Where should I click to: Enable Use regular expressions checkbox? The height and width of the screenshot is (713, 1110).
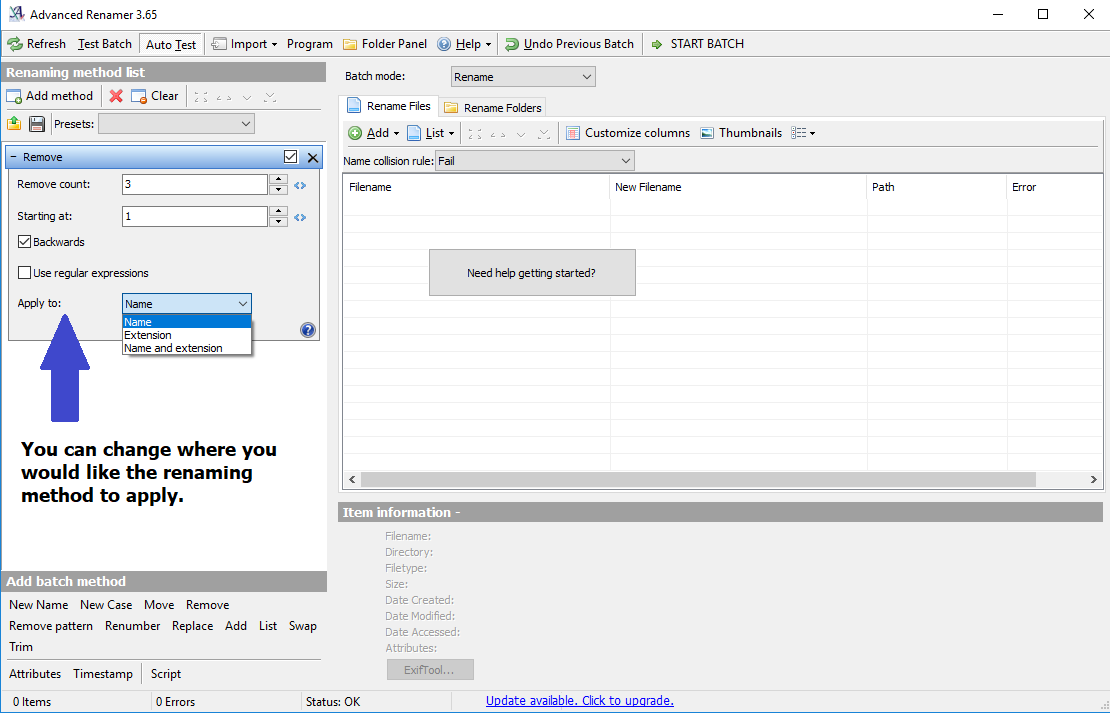24,273
